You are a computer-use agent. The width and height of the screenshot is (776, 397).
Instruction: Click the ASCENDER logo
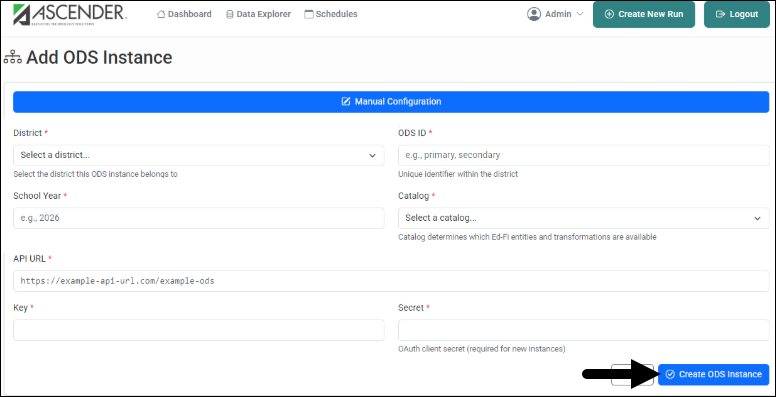[70, 14]
